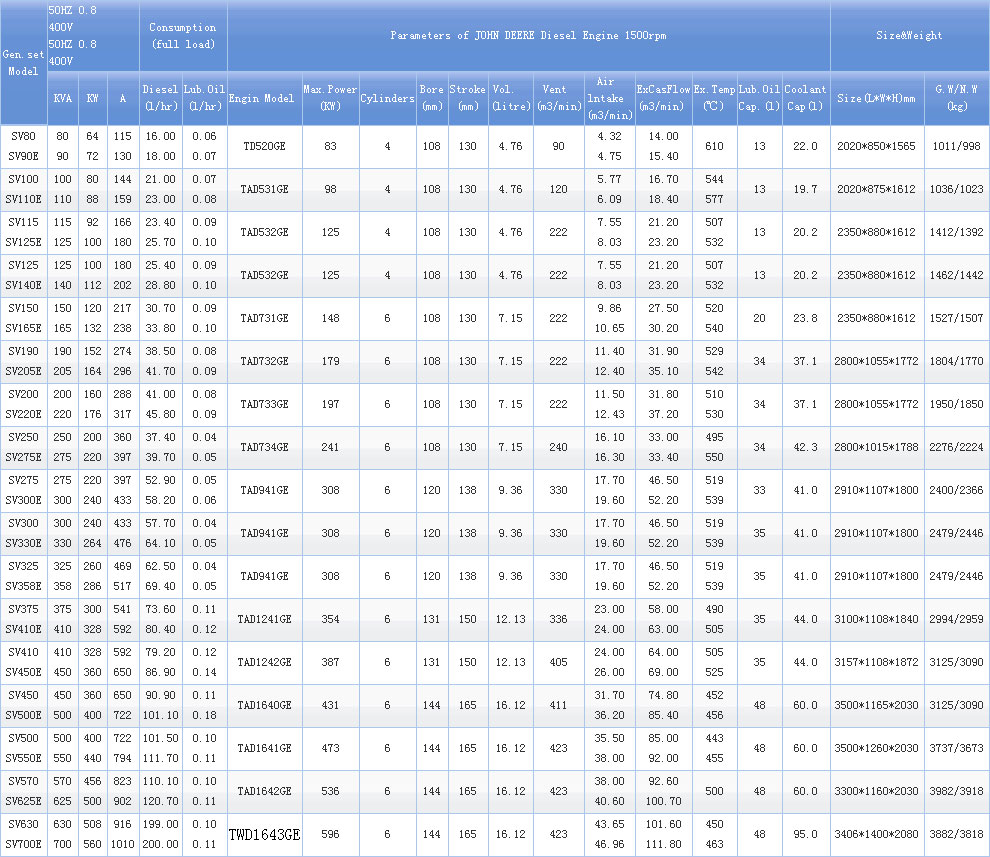Viewport: 990px width, 857px height.
Task: Click the "Vent (m3/min)" column header
Action: pos(559,98)
